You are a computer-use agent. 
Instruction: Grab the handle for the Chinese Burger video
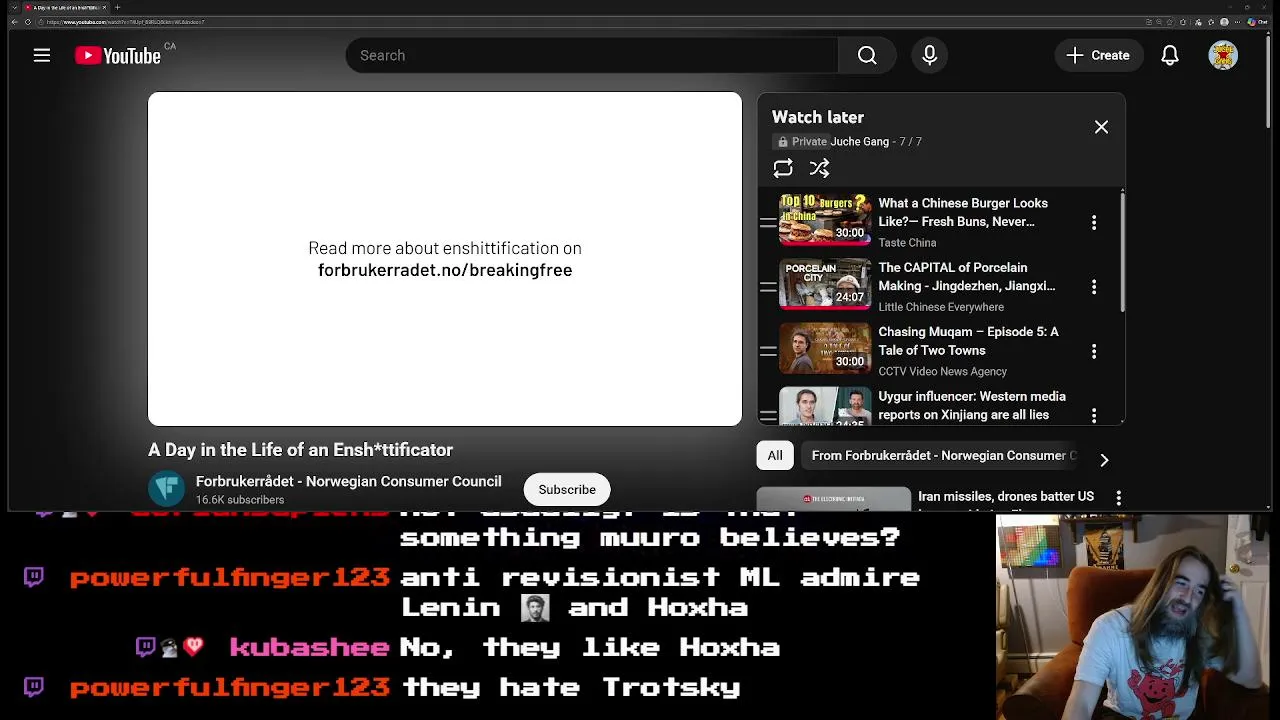click(x=768, y=222)
